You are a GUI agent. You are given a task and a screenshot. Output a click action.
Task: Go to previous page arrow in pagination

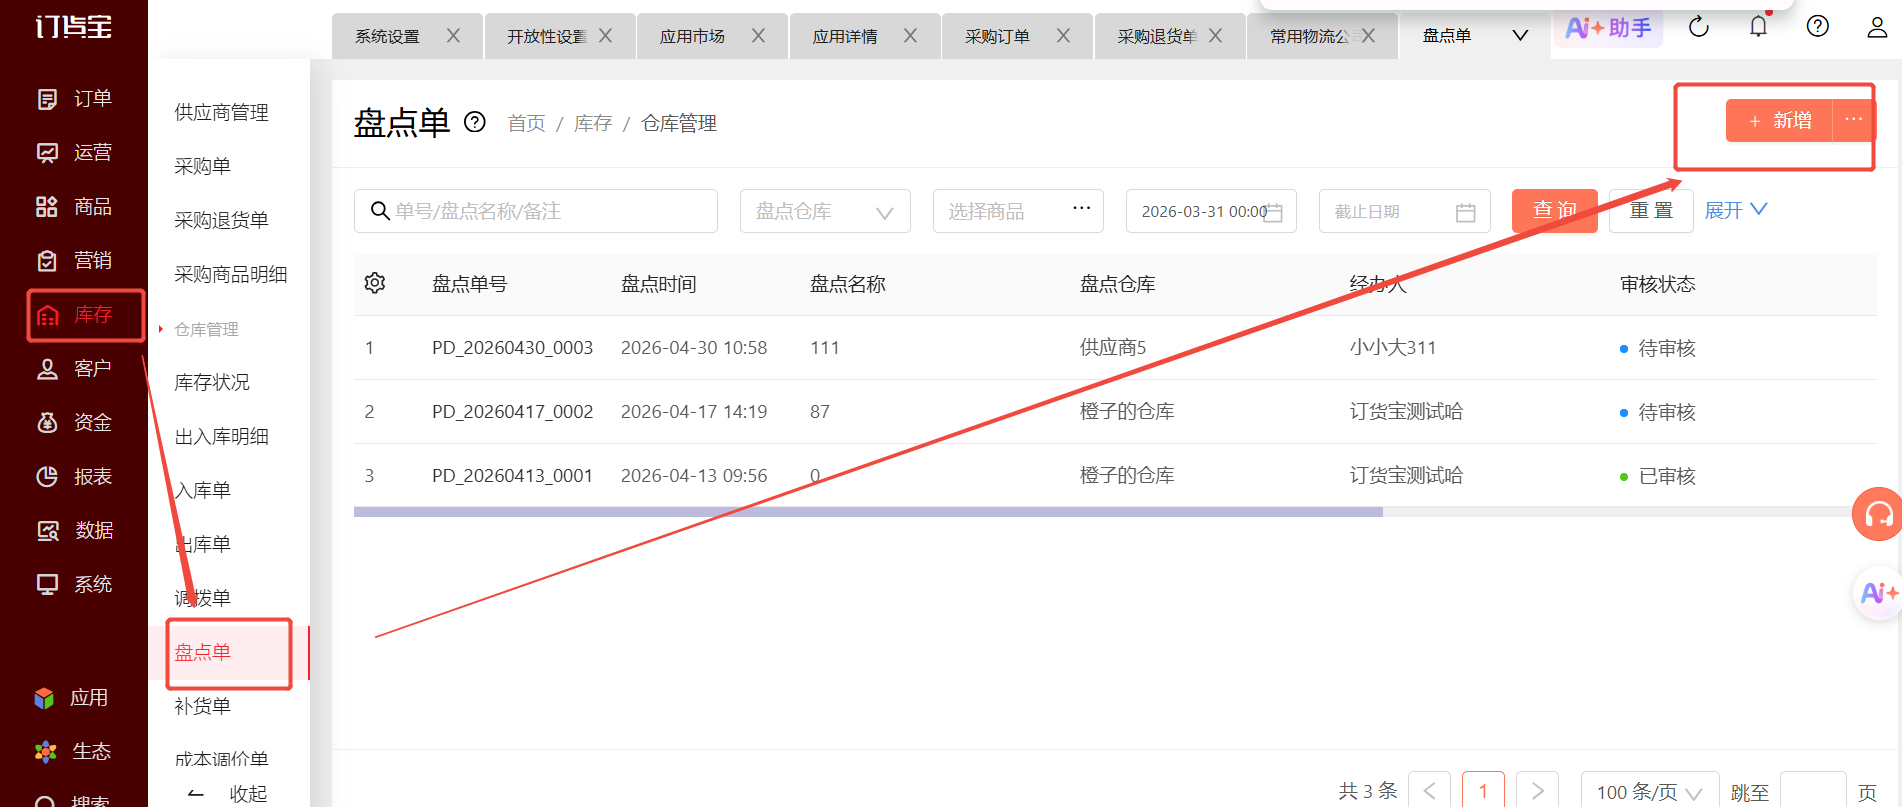click(x=1430, y=791)
